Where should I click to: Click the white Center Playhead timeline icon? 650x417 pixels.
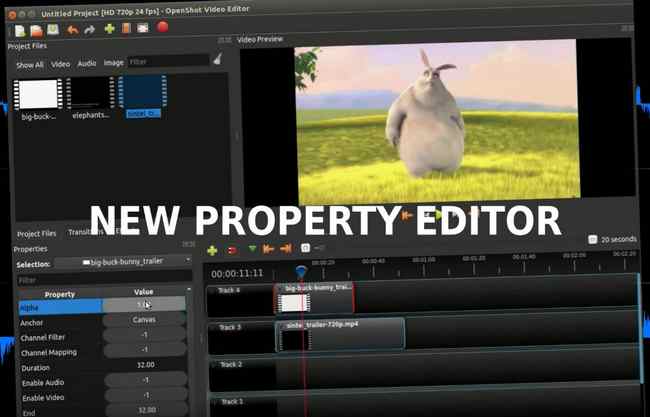click(x=305, y=248)
